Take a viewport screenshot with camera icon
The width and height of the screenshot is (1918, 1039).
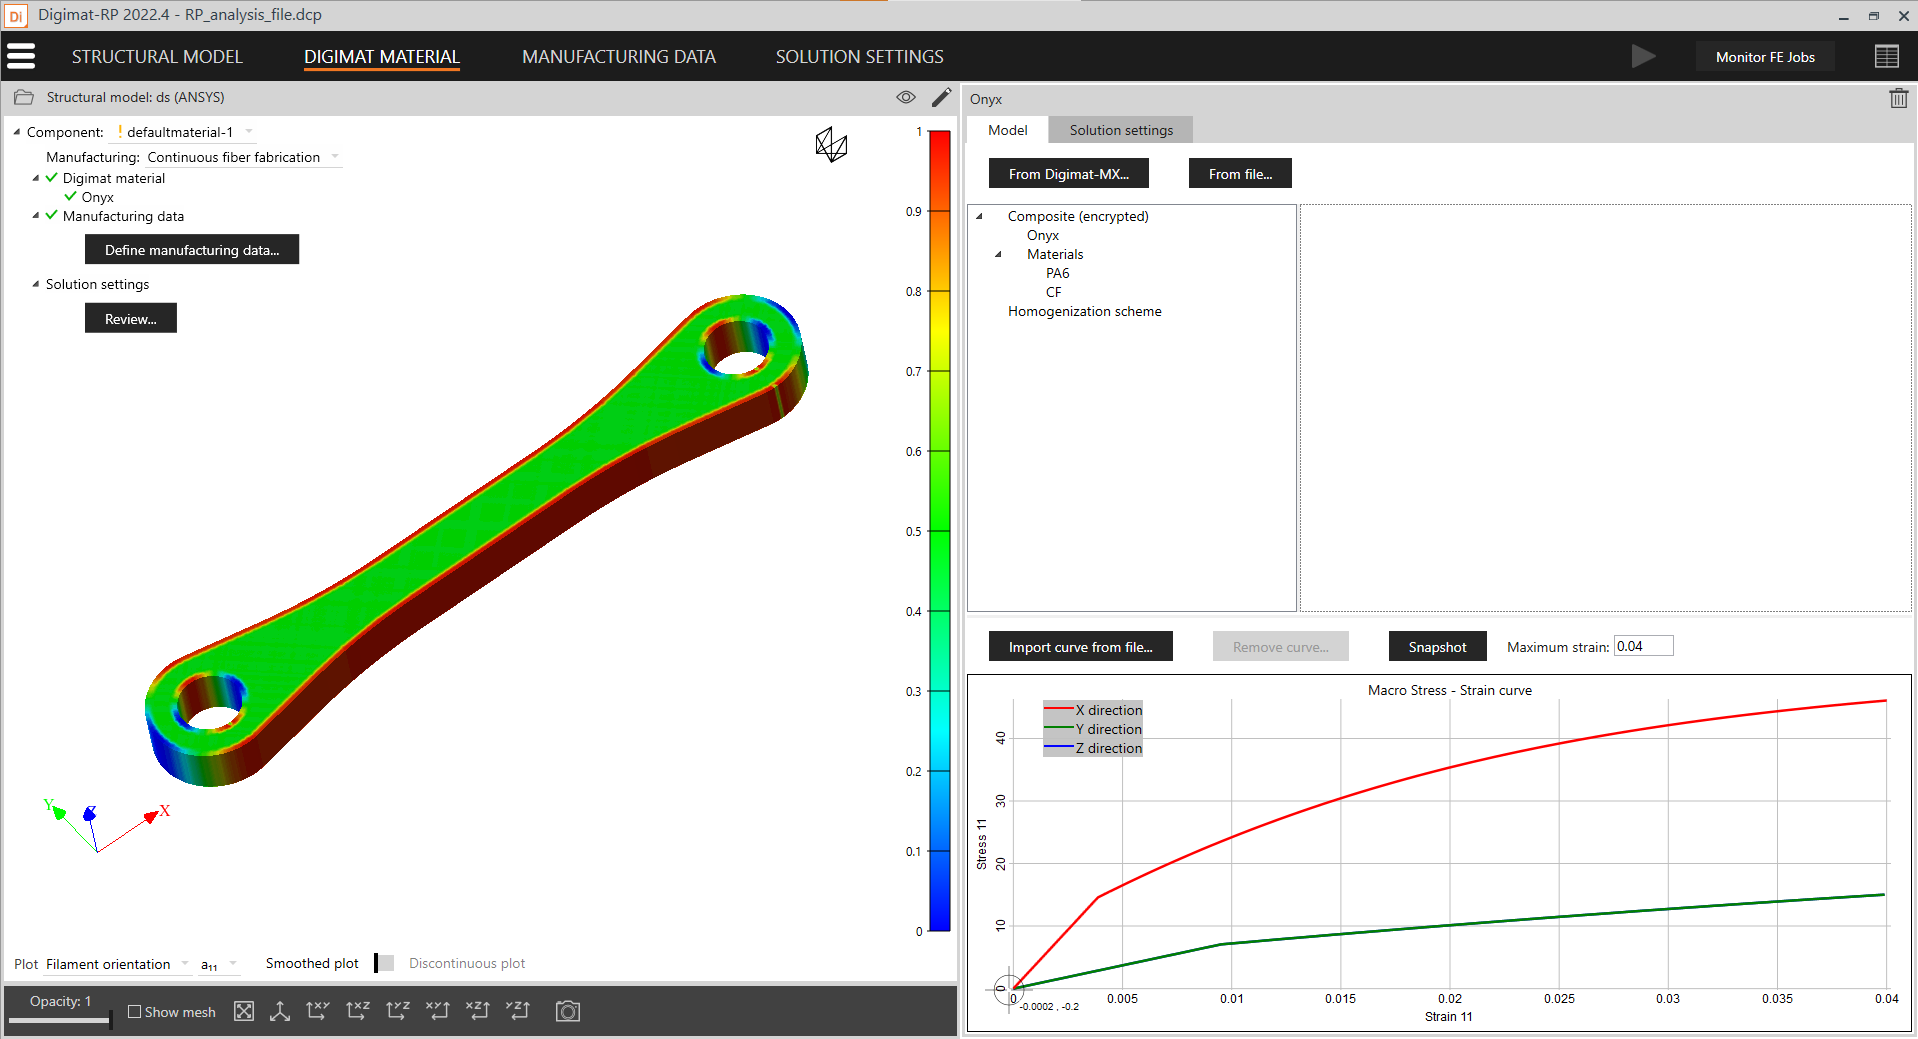point(568,1011)
